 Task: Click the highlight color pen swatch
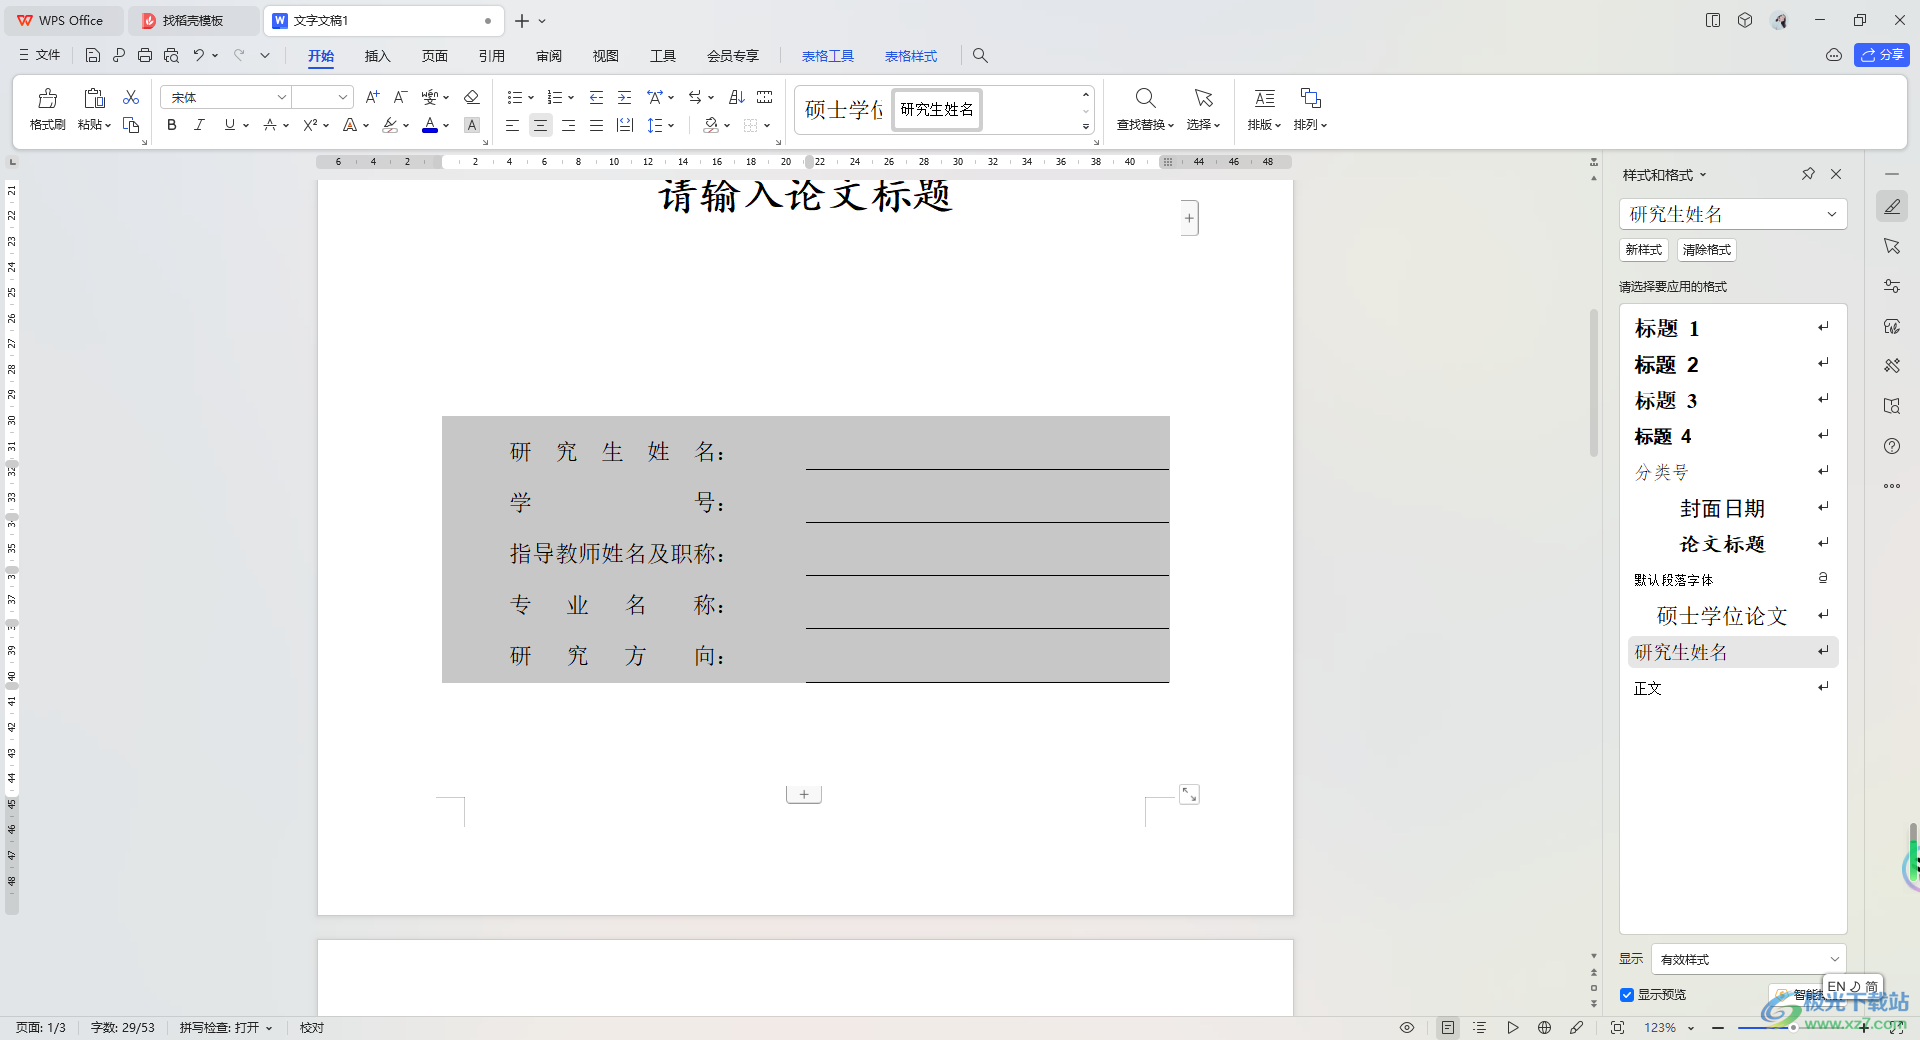tap(390, 125)
